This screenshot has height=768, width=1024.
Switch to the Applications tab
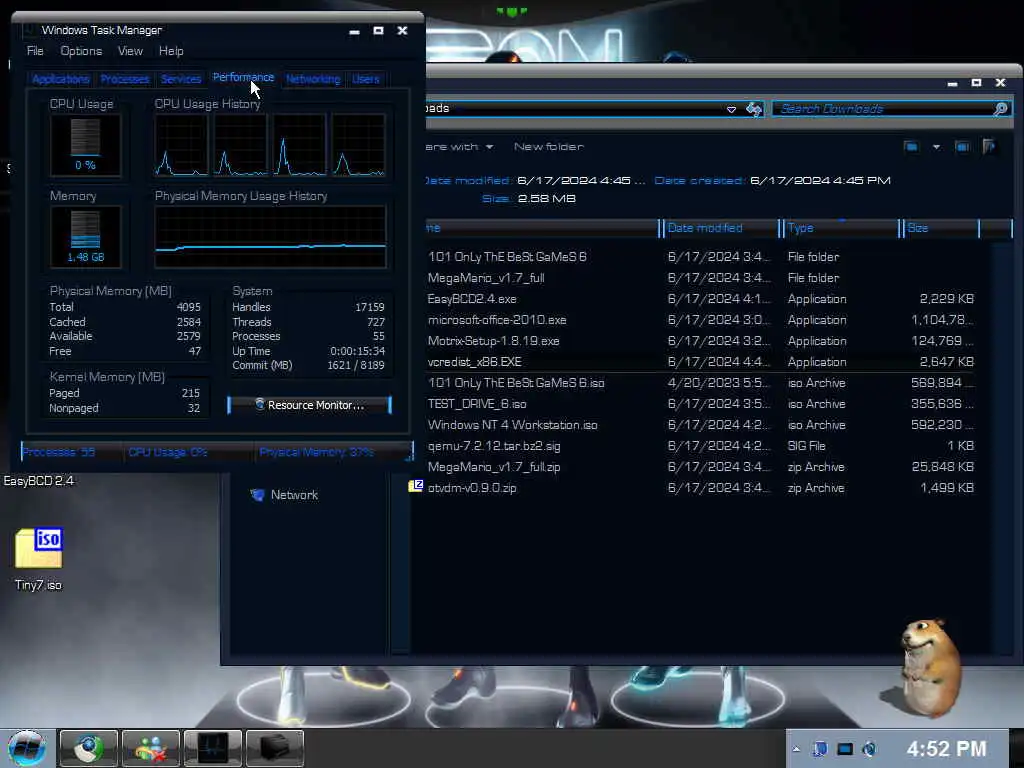60,79
